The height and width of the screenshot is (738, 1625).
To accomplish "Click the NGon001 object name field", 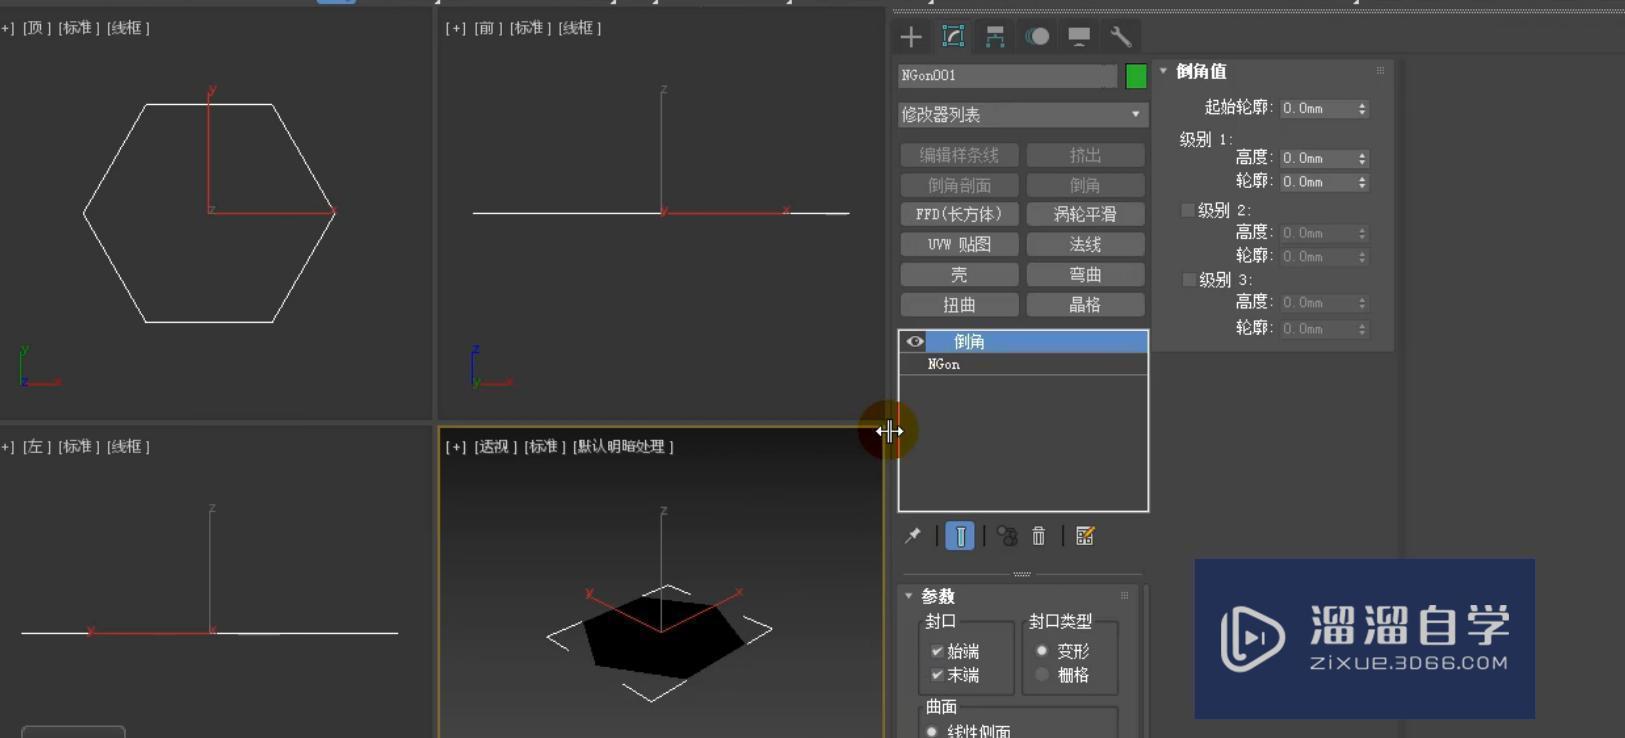I will click(1007, 76).
